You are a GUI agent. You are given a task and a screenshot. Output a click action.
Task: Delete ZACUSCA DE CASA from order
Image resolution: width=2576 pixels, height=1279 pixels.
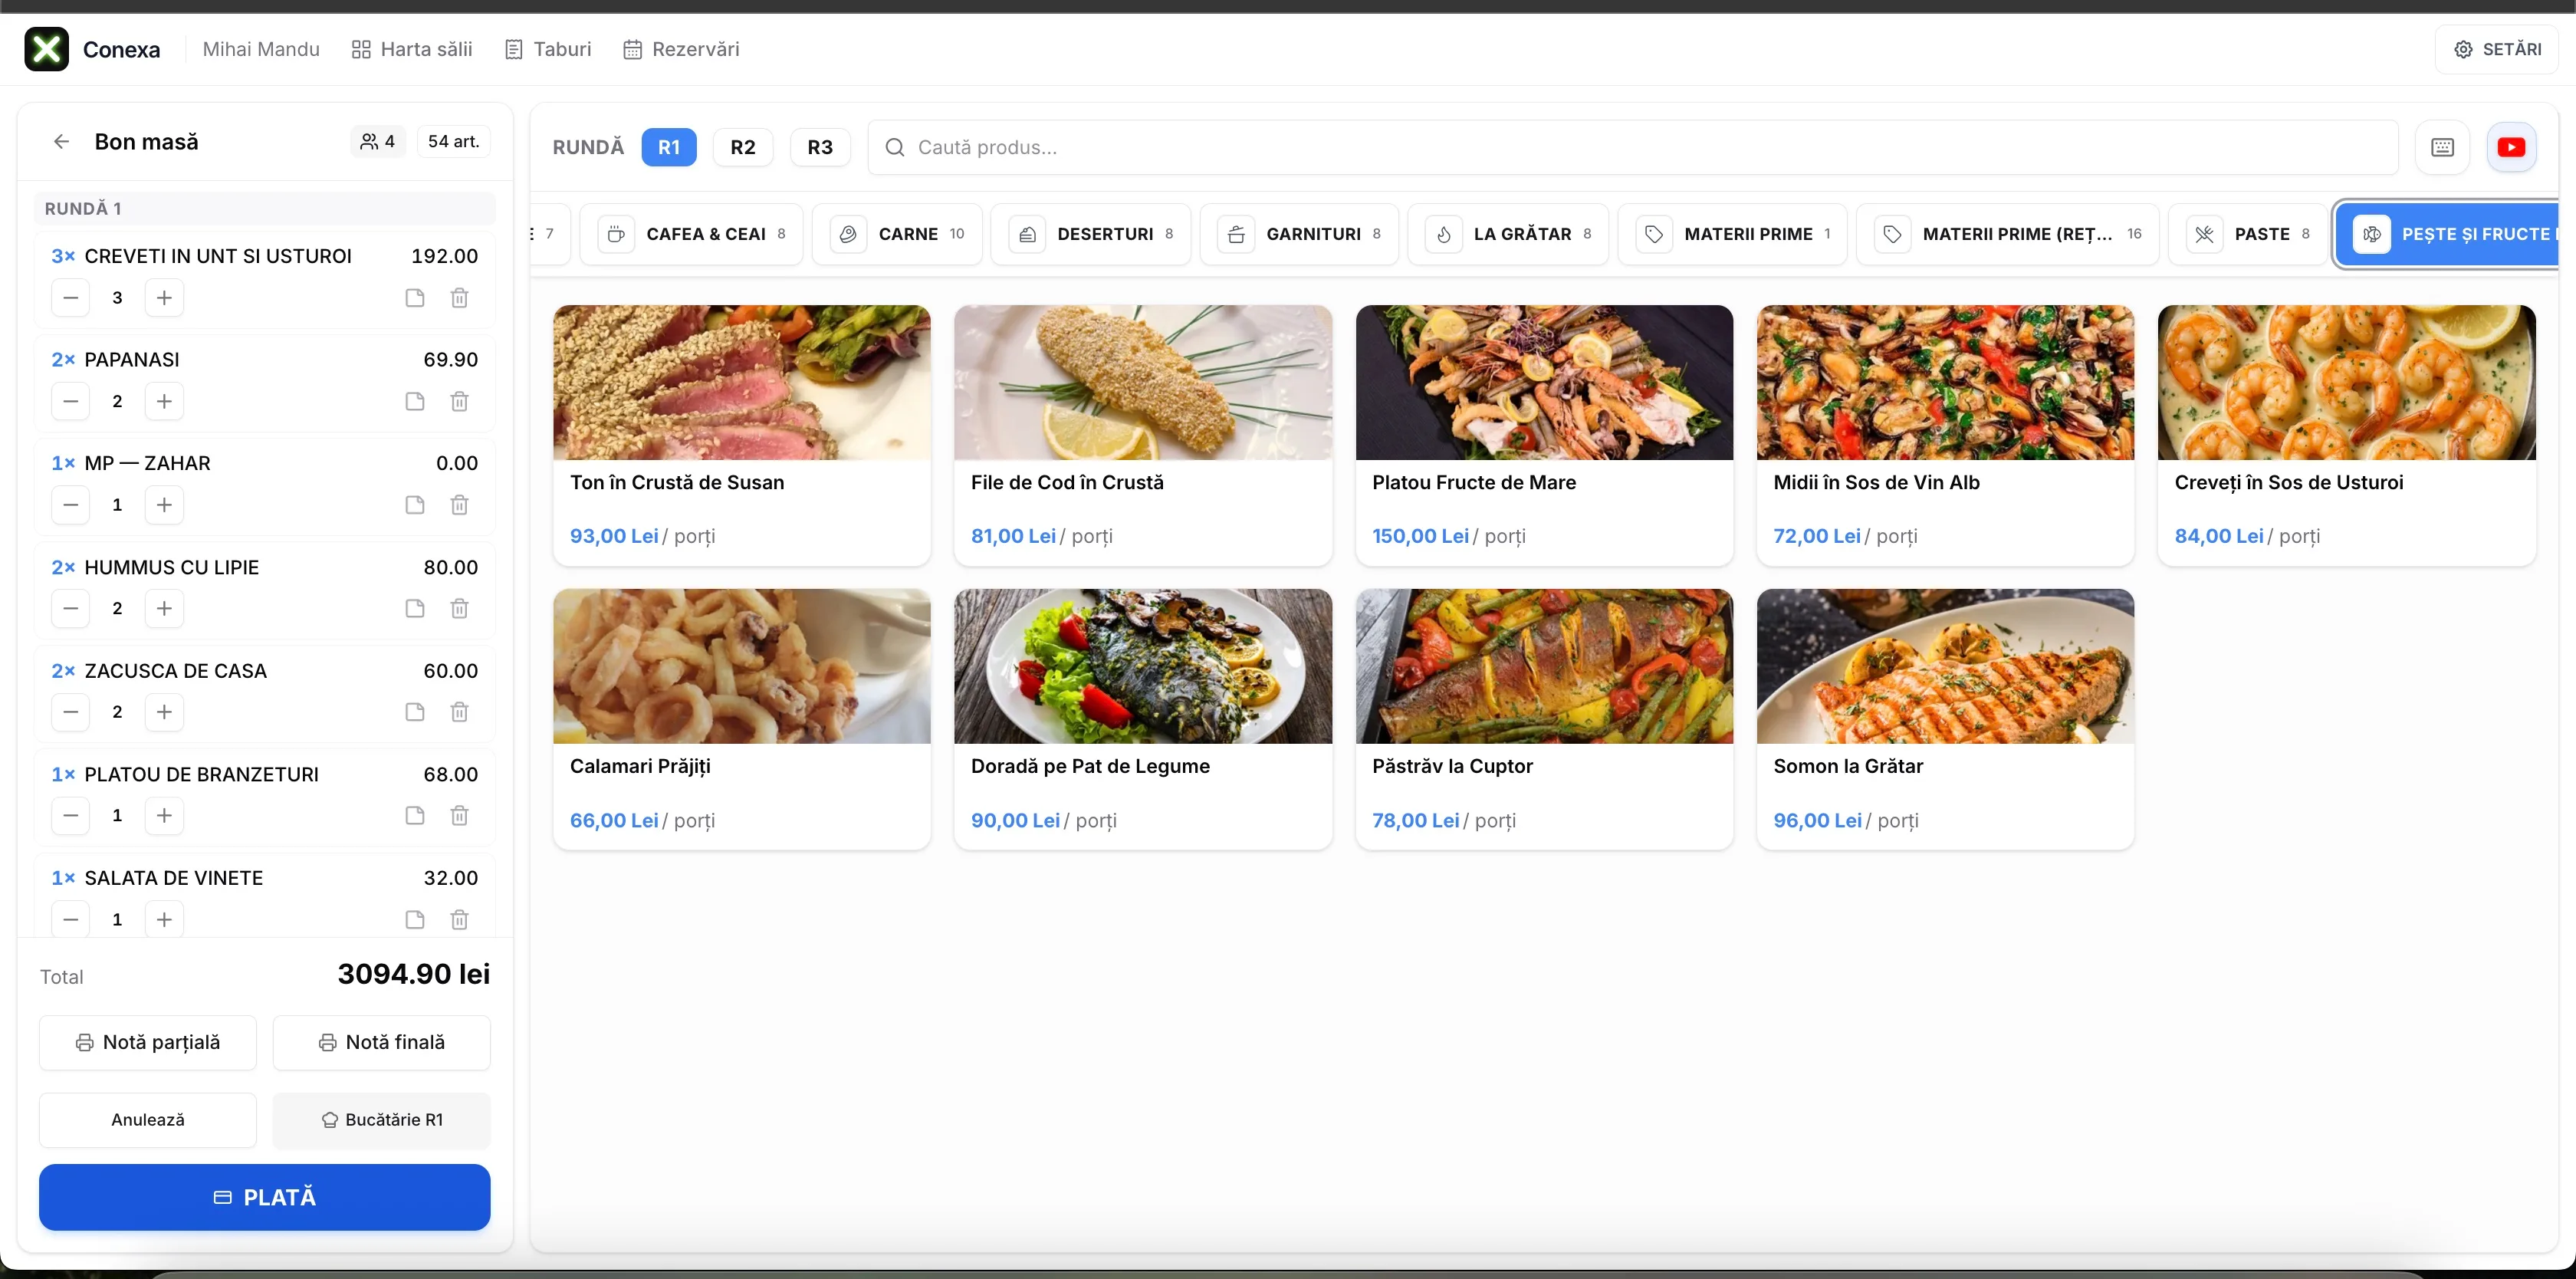459,712
